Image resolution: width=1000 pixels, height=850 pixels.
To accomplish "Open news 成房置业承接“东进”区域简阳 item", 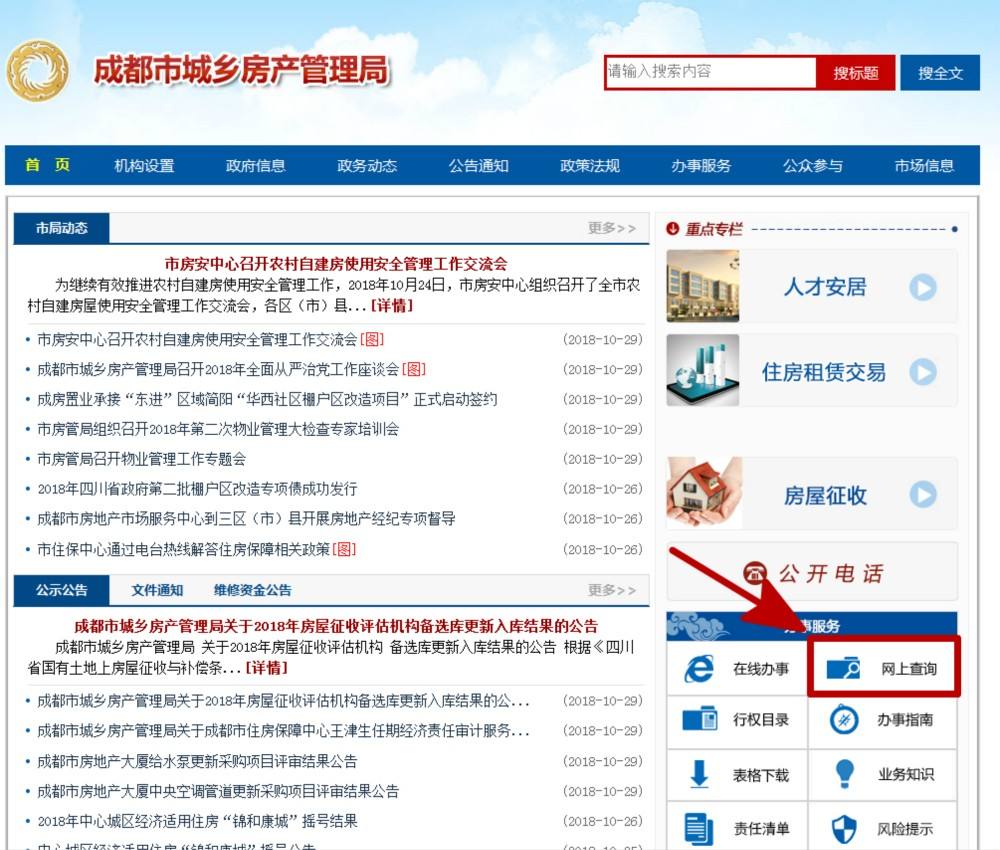I will (267, 399).
